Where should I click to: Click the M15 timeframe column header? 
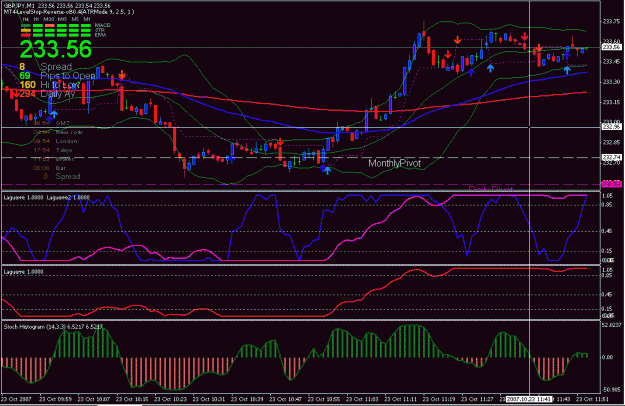(62, 19)
